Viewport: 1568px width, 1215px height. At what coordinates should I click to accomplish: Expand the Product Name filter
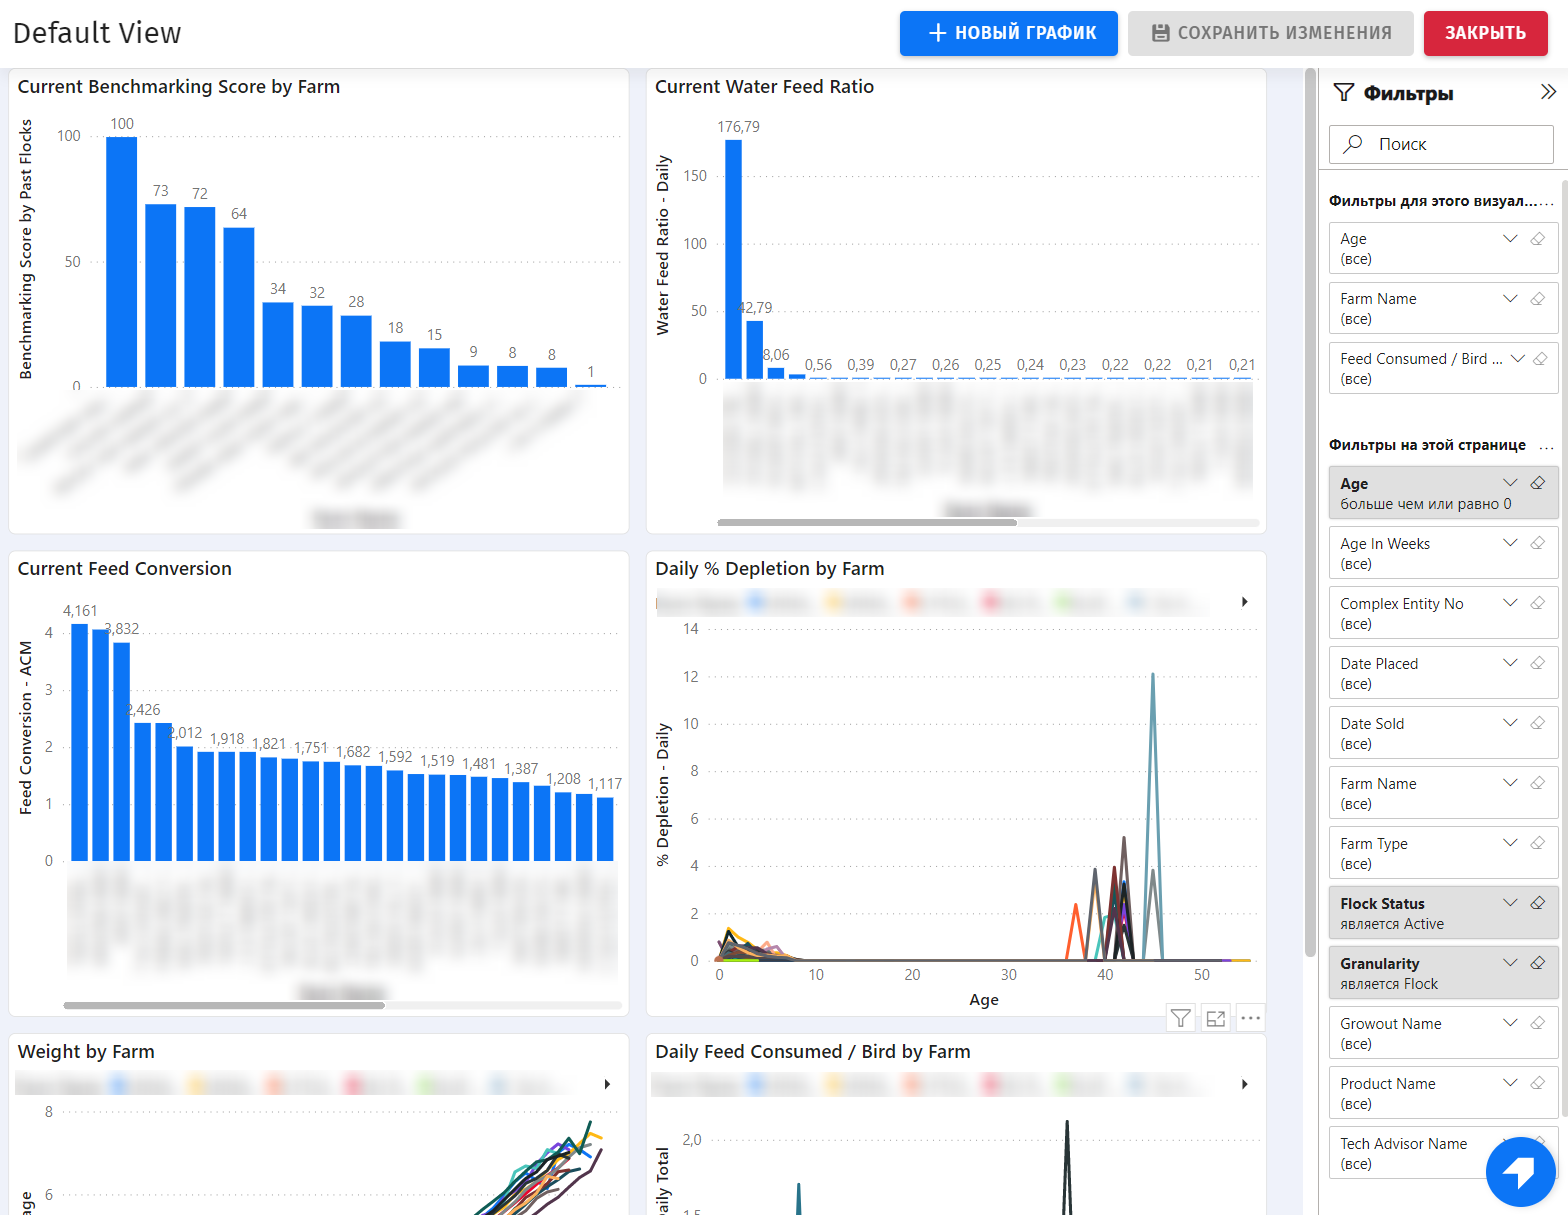click(x=1510, y=1083)
